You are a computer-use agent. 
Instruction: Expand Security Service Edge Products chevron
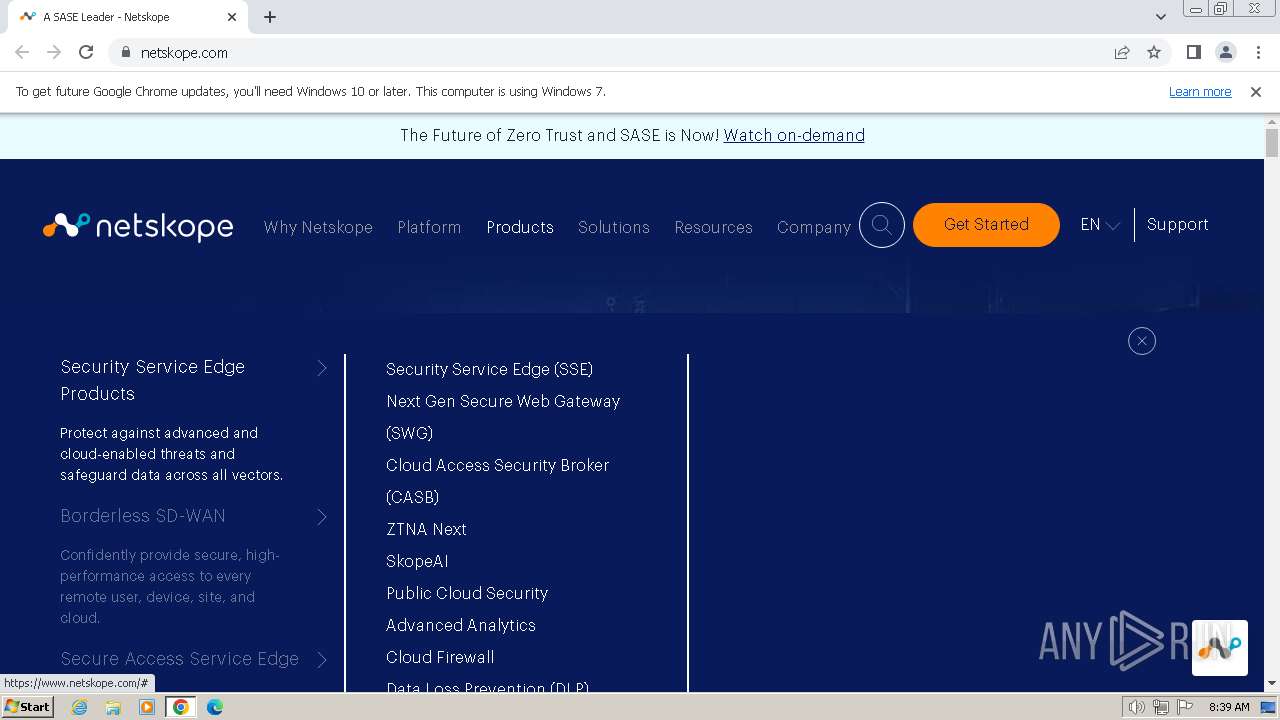pos(322,368)
